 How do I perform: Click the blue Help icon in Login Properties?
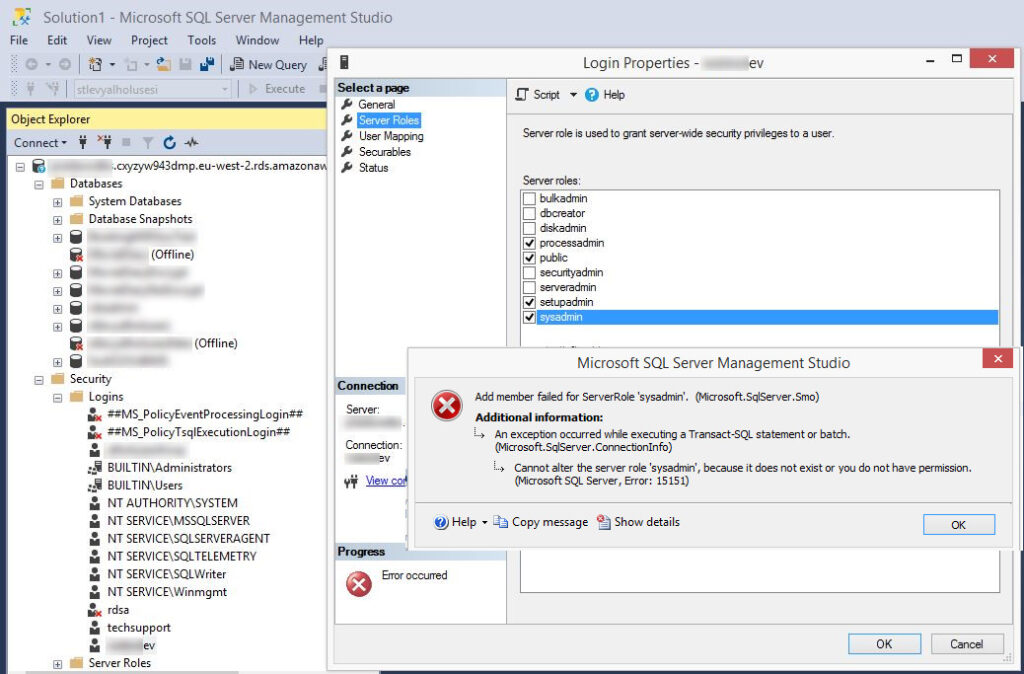point(592,95)
